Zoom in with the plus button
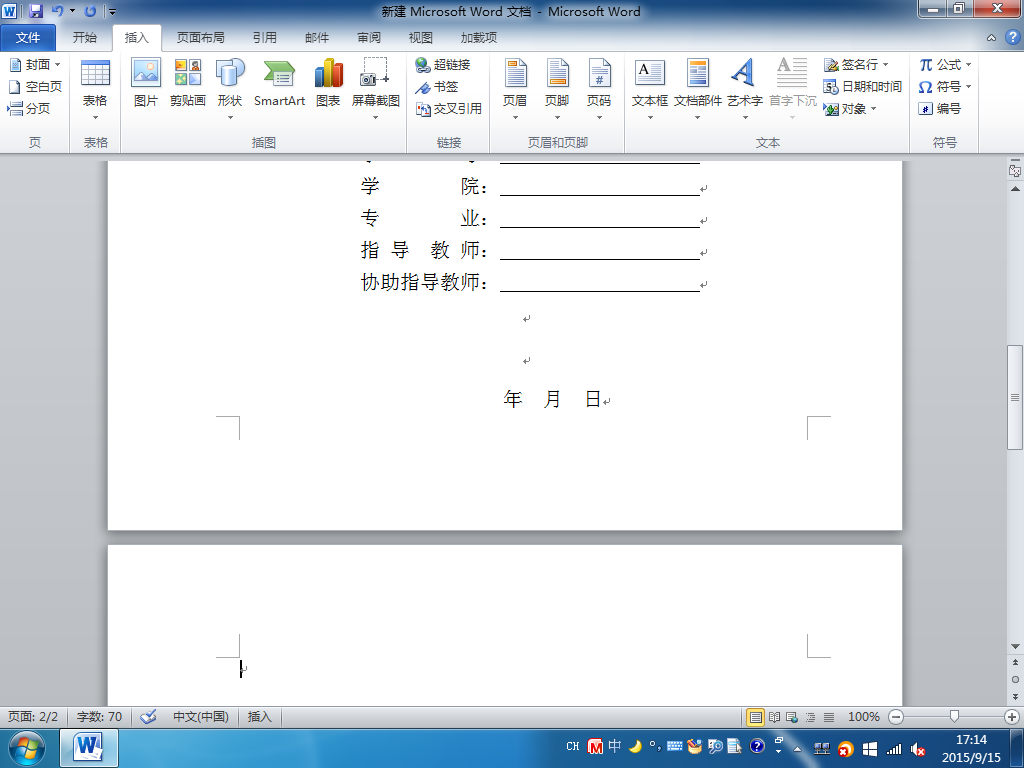 point(1012,717)
